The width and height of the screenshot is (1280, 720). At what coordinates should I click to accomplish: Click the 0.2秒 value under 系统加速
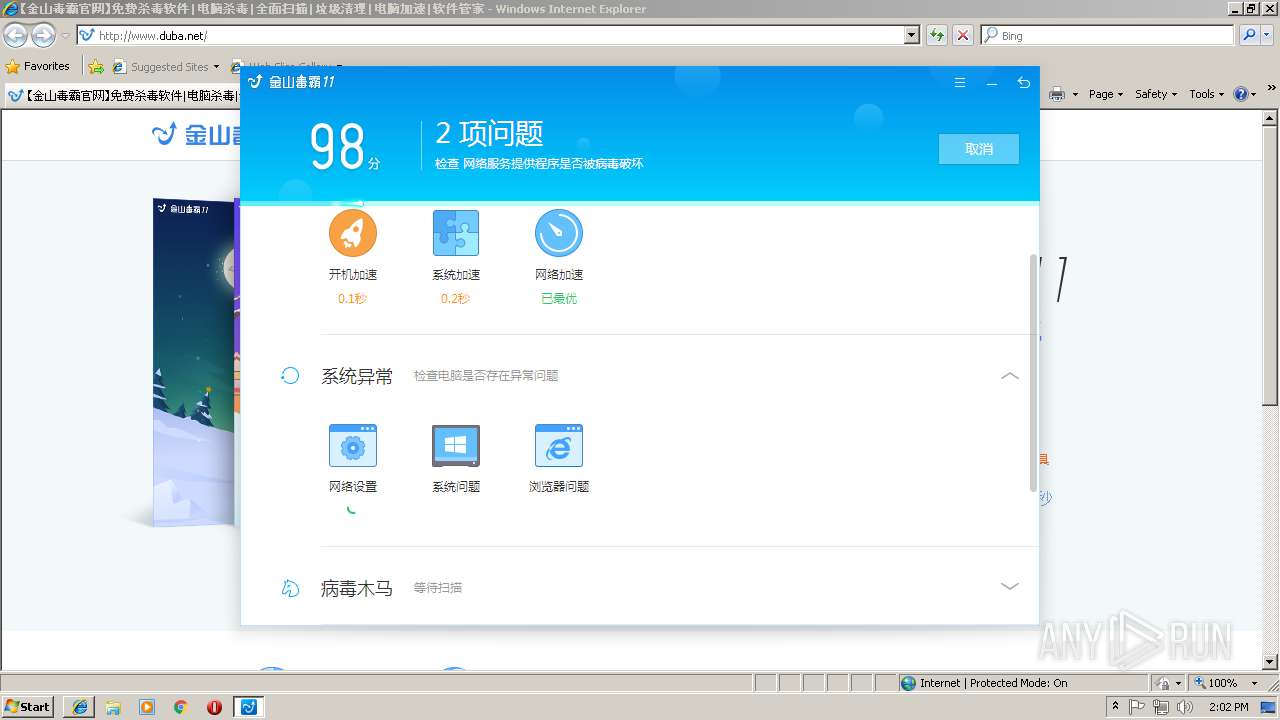pyautogui.click(x=455, y=298)
